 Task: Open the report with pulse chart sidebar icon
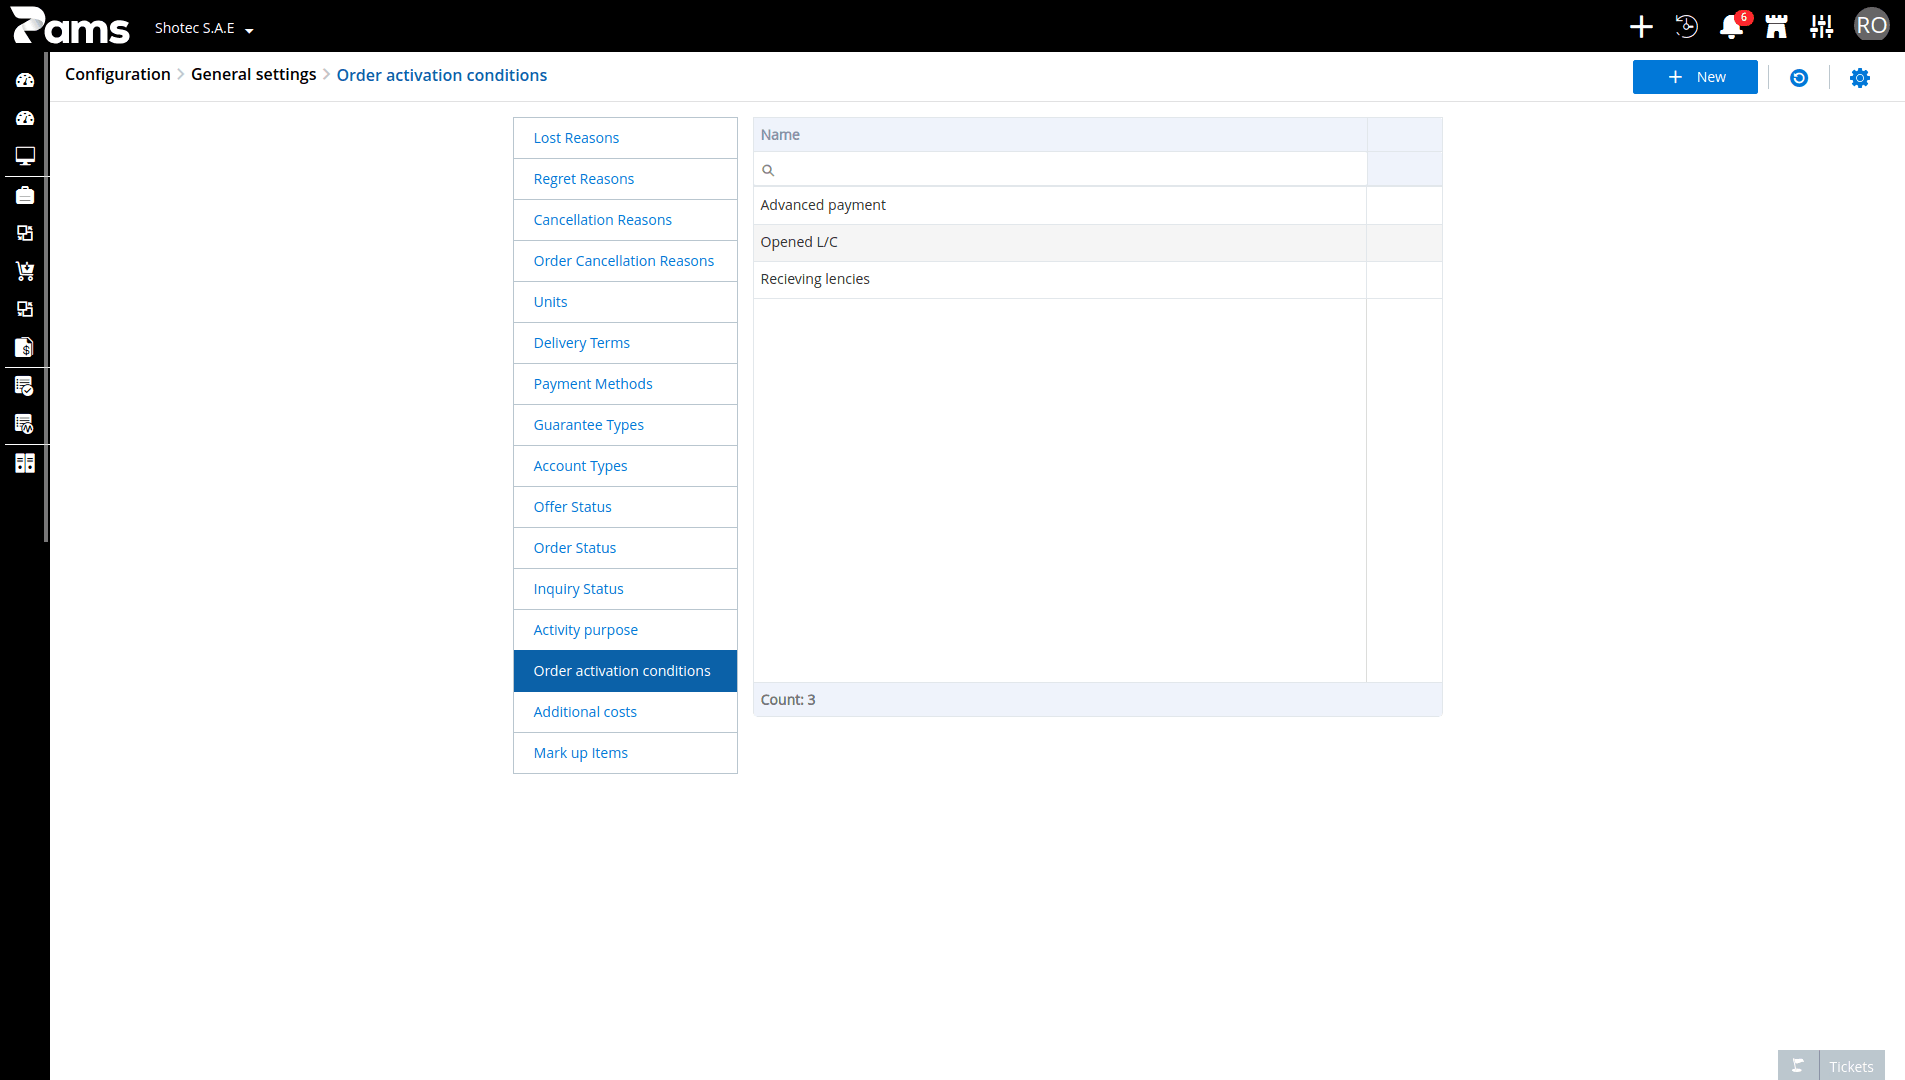pyautogui.click(x=25, y=424)
